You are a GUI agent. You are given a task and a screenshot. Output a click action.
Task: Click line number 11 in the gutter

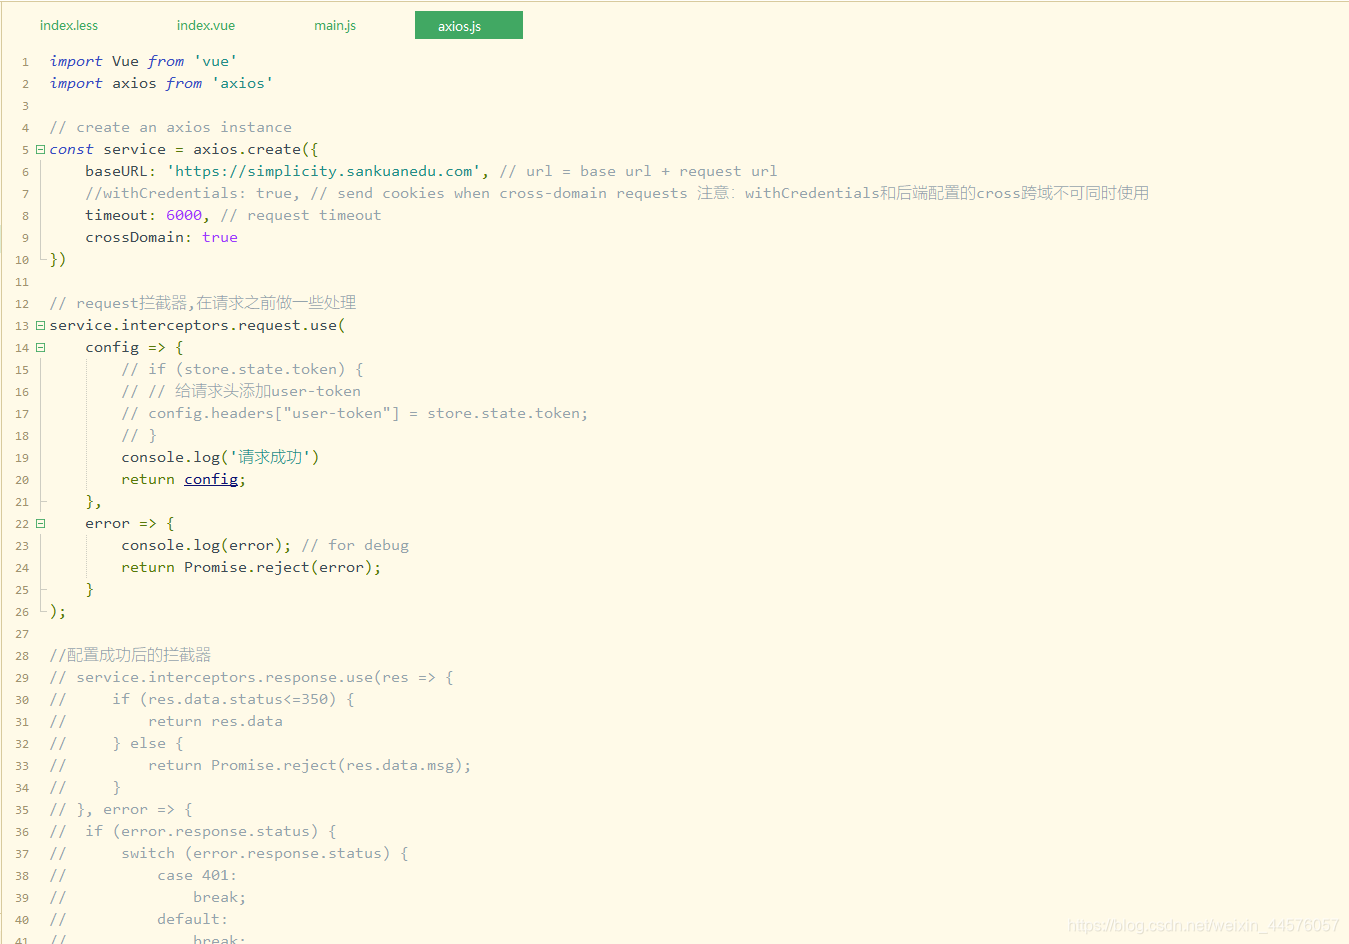pos(22,282)
